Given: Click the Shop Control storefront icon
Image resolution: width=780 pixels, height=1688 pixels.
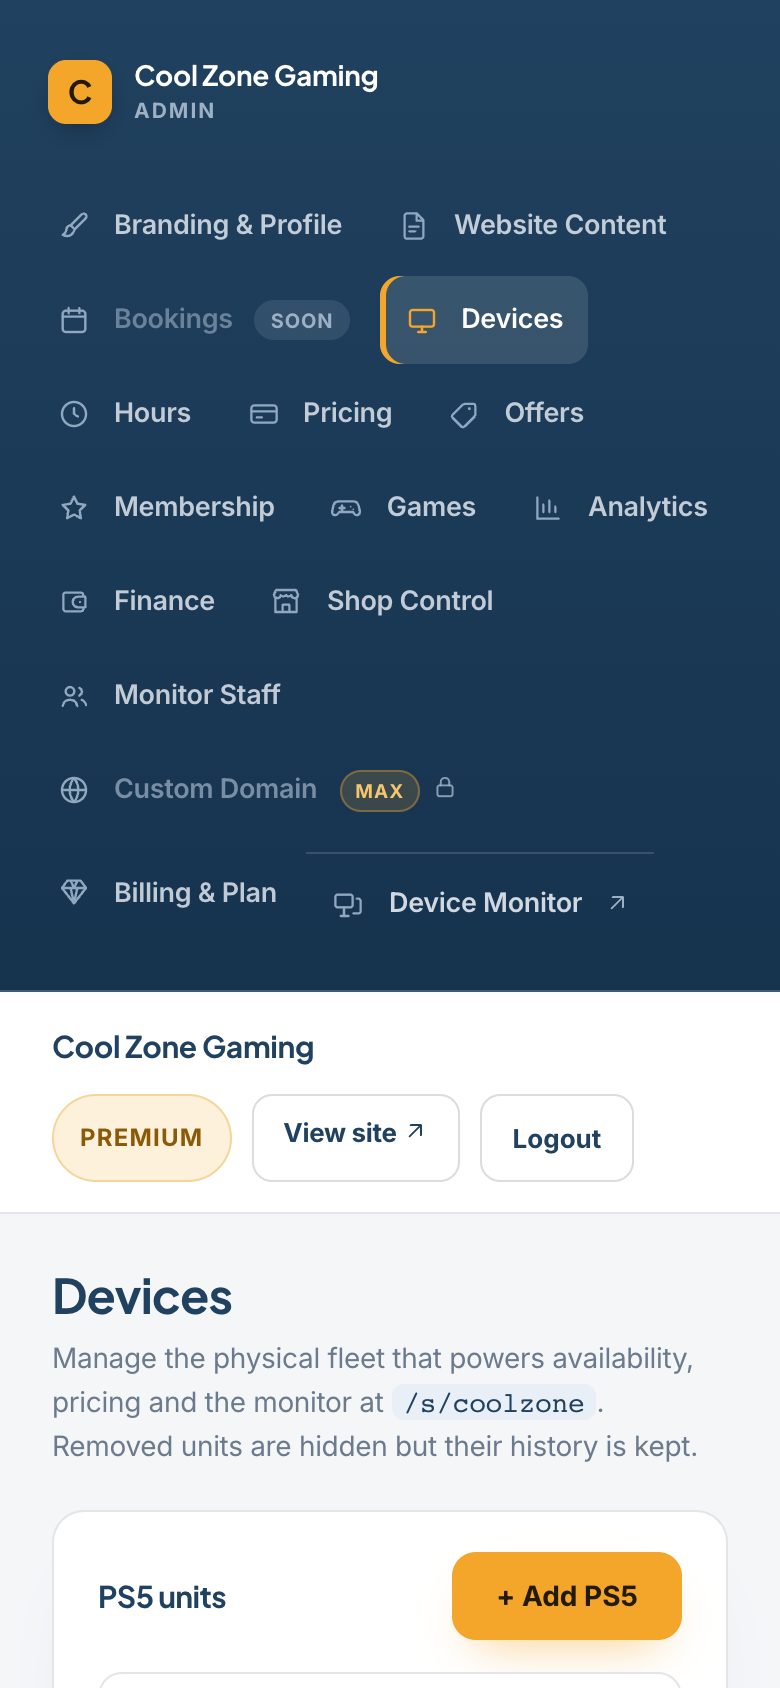Looking at the screenshot, I should tap(286, 601).
